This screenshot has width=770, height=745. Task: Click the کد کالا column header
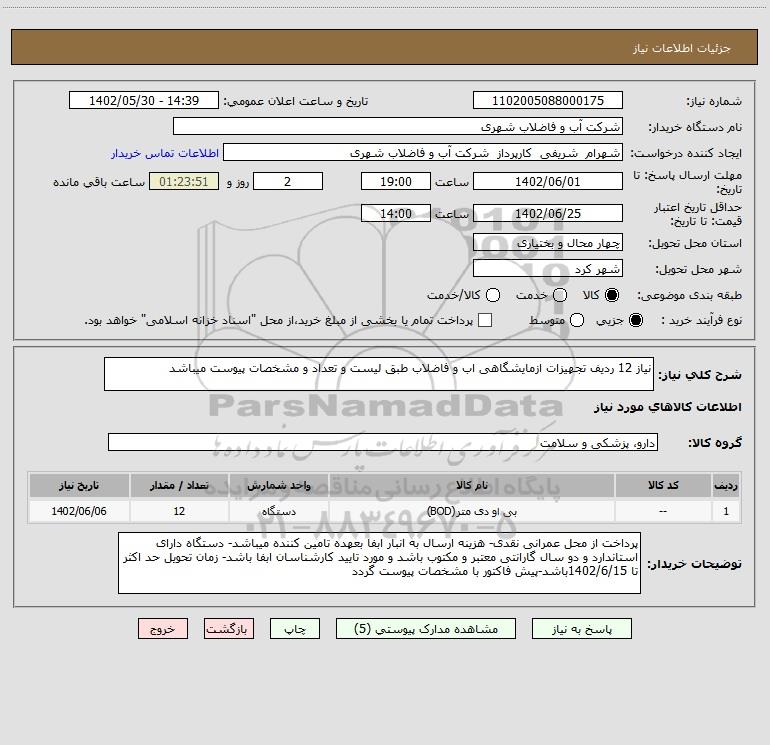coord(663,485)
